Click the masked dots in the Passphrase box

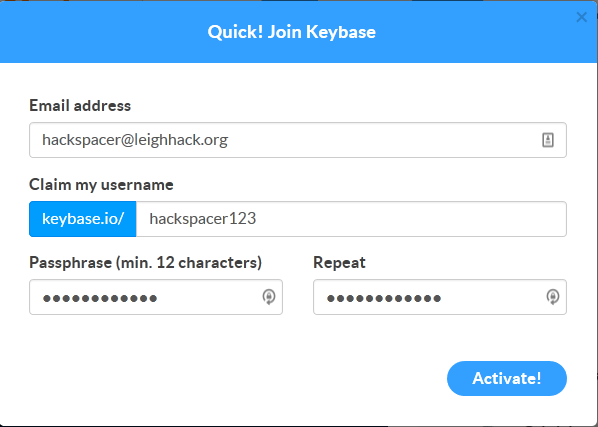click(100, 298)
